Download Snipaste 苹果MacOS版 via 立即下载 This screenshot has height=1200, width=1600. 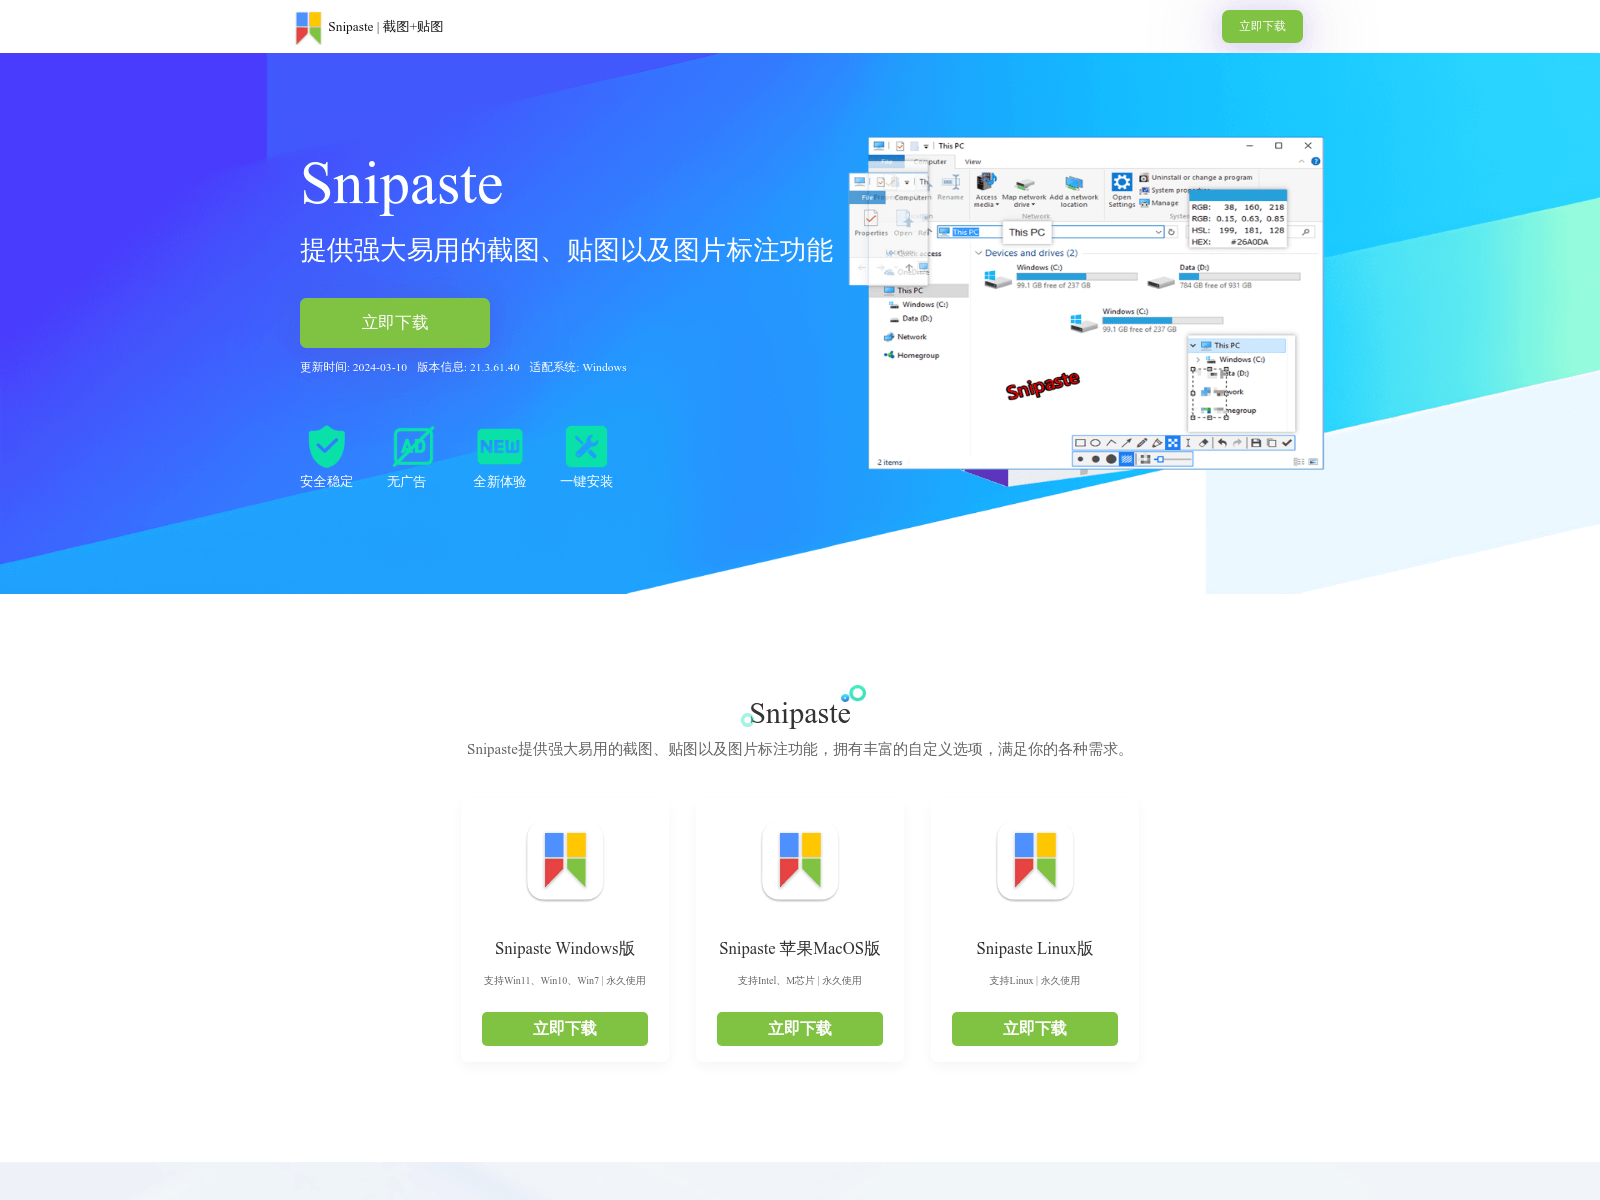(x=800, y=1029)
